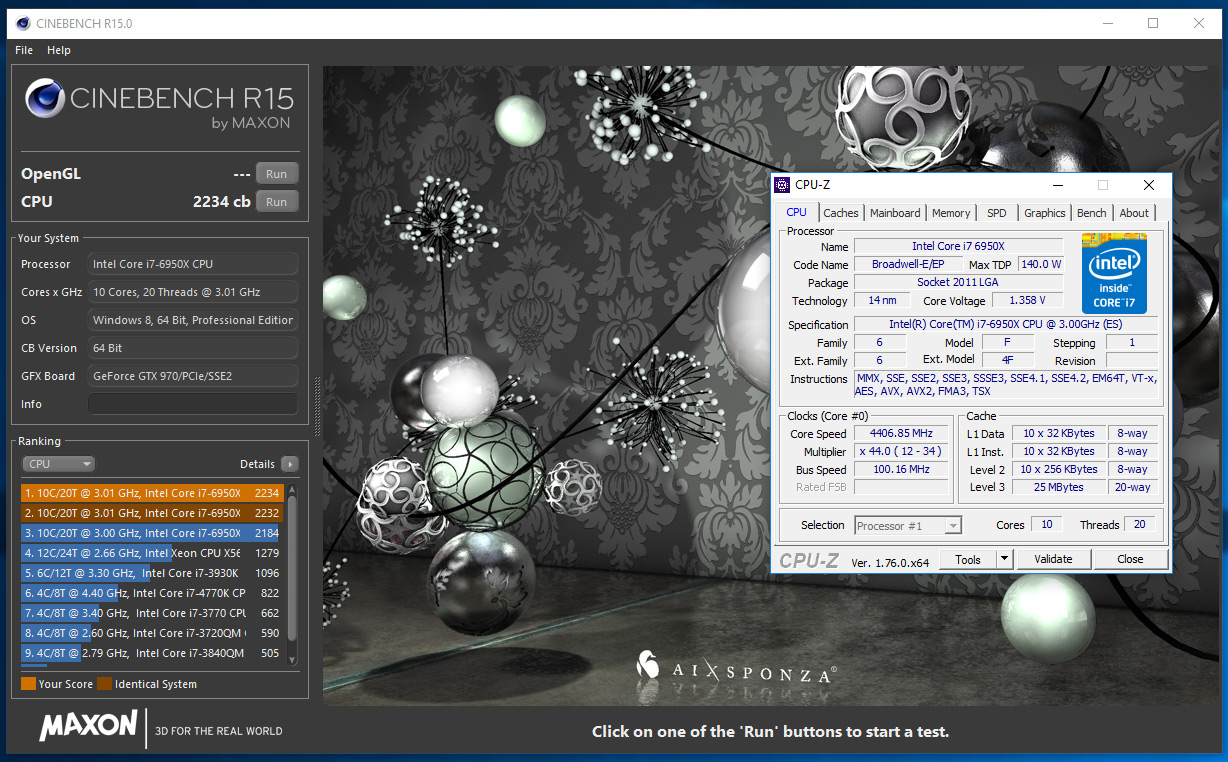Open the Help menu
This screenshot has height=762, width=1228.
[59, 50]
